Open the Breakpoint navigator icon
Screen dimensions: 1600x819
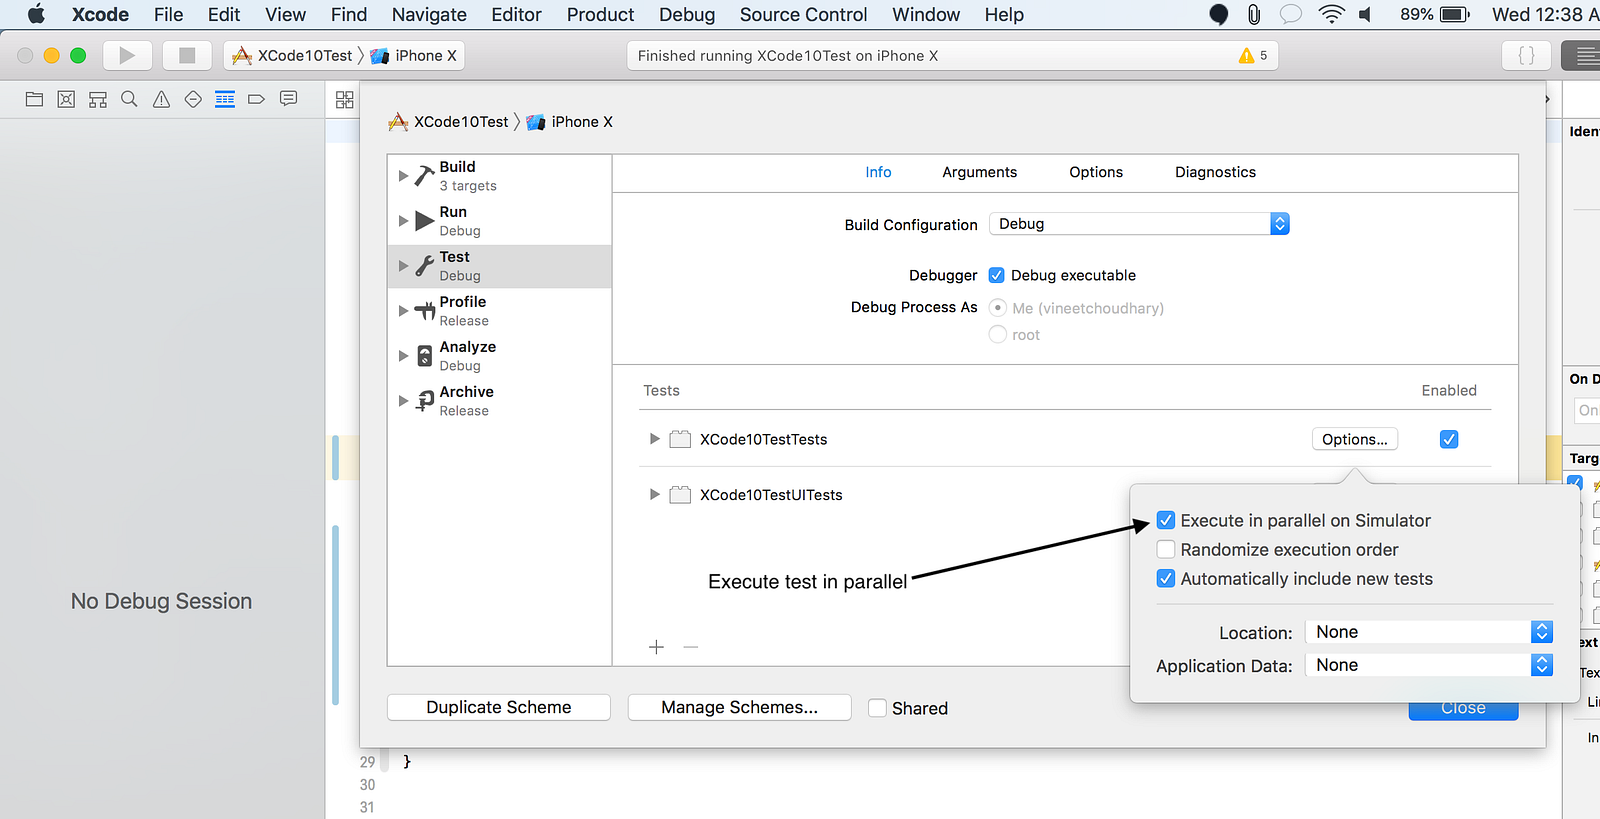coord(256,99)
